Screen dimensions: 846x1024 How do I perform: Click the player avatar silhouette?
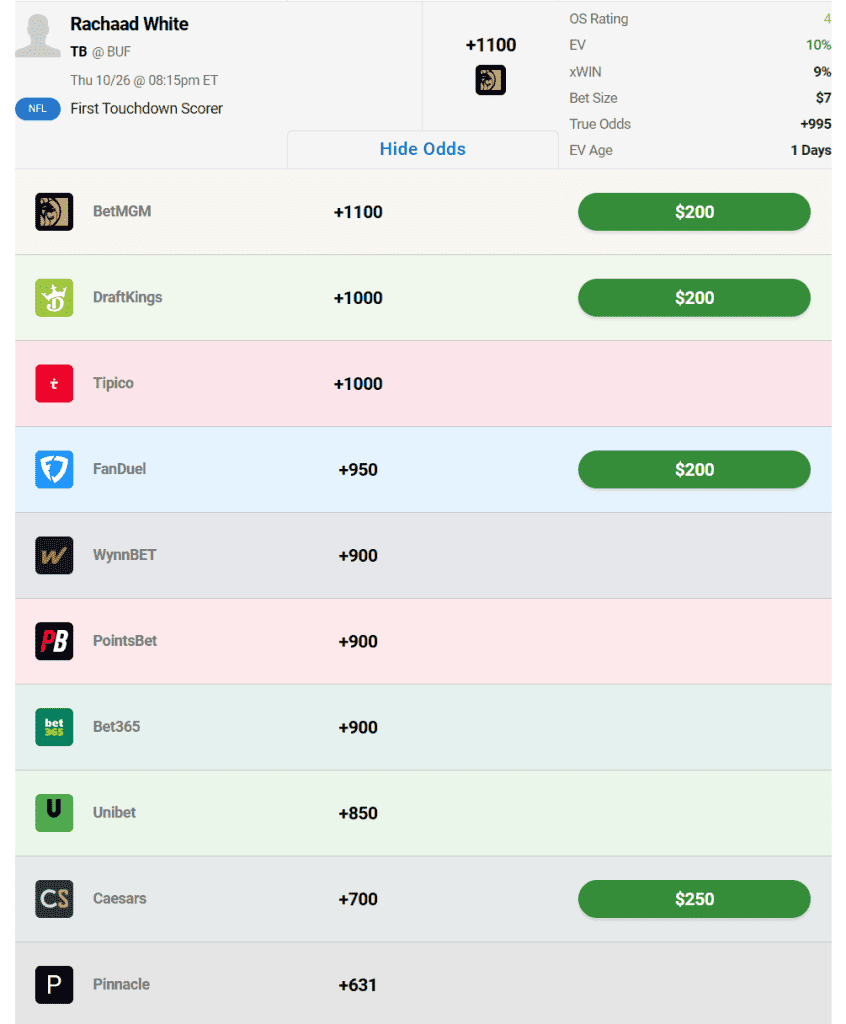(x=38, y=36)
